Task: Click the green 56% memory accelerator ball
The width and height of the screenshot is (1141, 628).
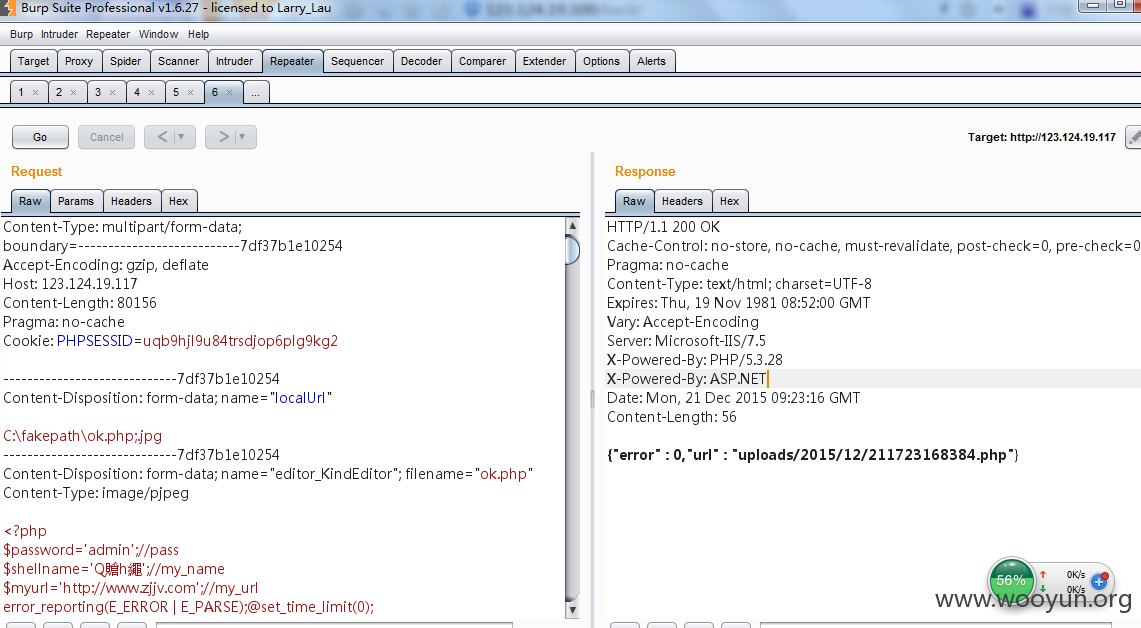Action: (1011, 581)
